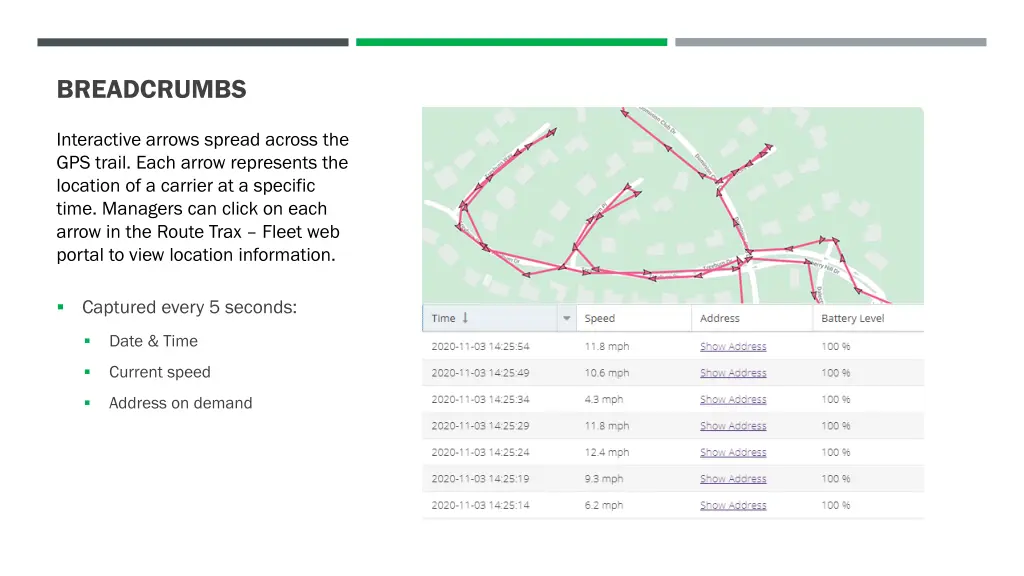Image resolution: width=1024 pixels, height=576 pixels.
Task: Click the Address column header
Action: [x=720, y=318]
